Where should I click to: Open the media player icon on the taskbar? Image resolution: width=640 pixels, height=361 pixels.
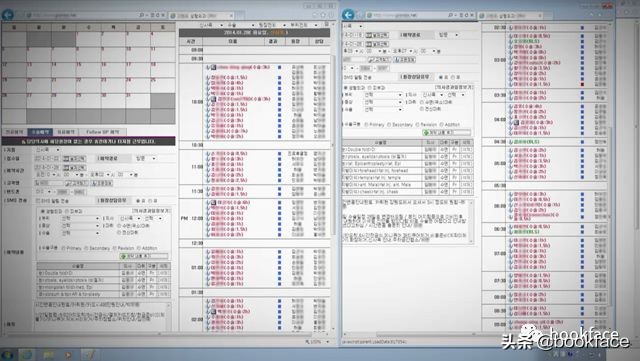(x=68, y=354)
